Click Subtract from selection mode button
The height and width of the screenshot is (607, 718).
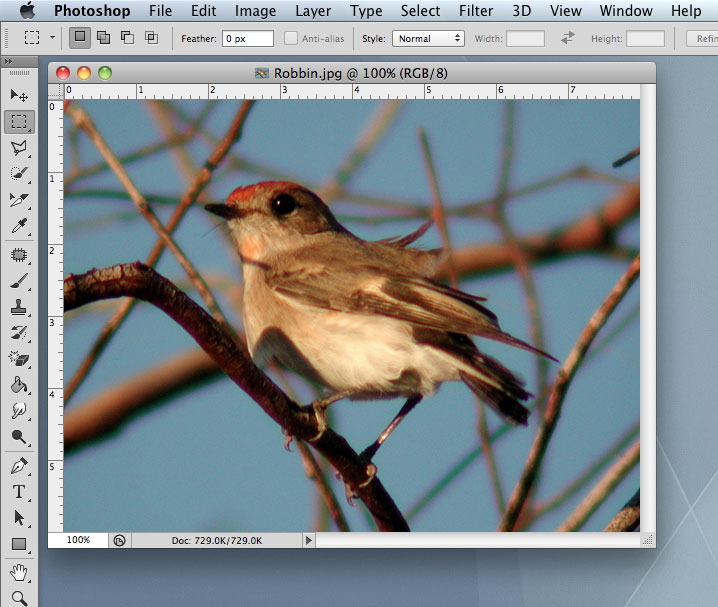[127, 38]
